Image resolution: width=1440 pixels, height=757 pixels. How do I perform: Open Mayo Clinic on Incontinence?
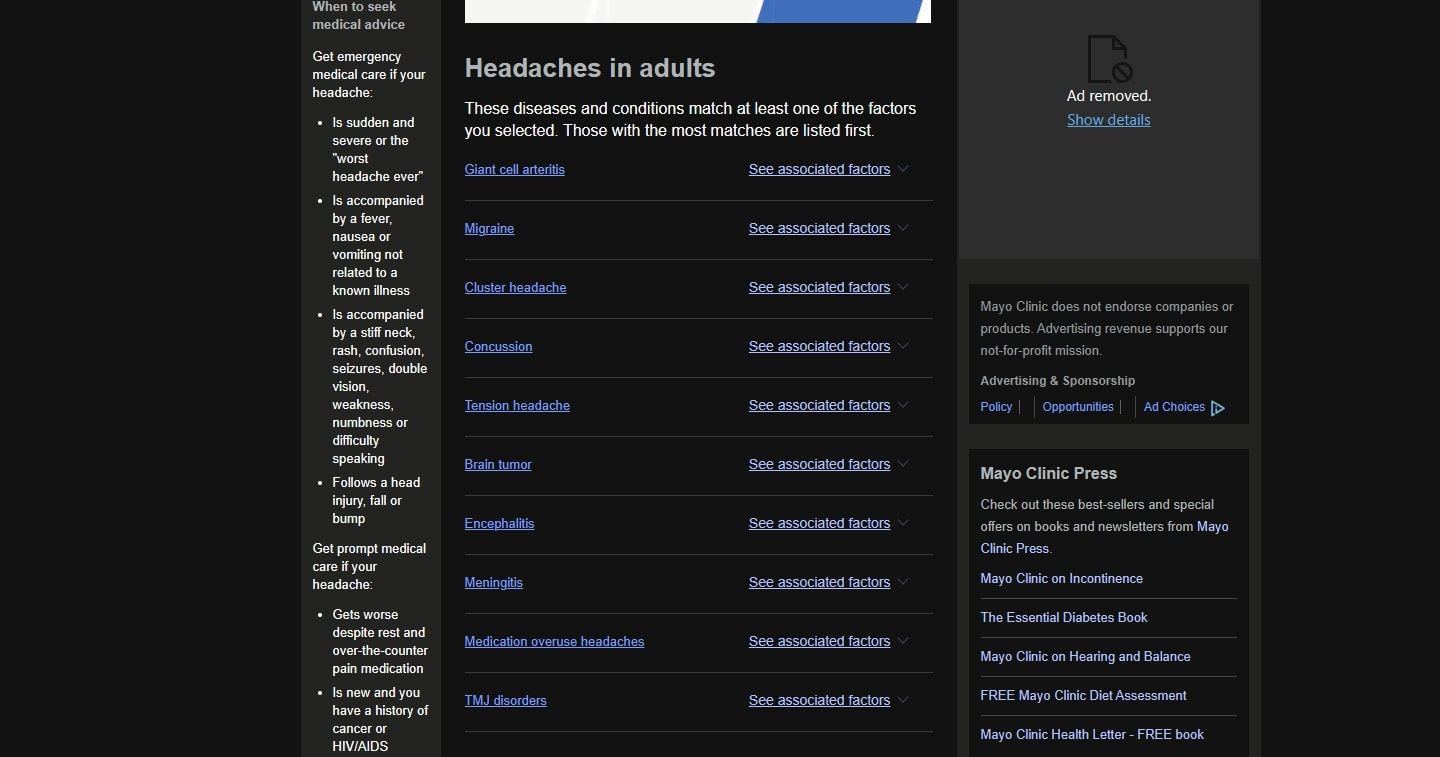[x=1061, y=578]
